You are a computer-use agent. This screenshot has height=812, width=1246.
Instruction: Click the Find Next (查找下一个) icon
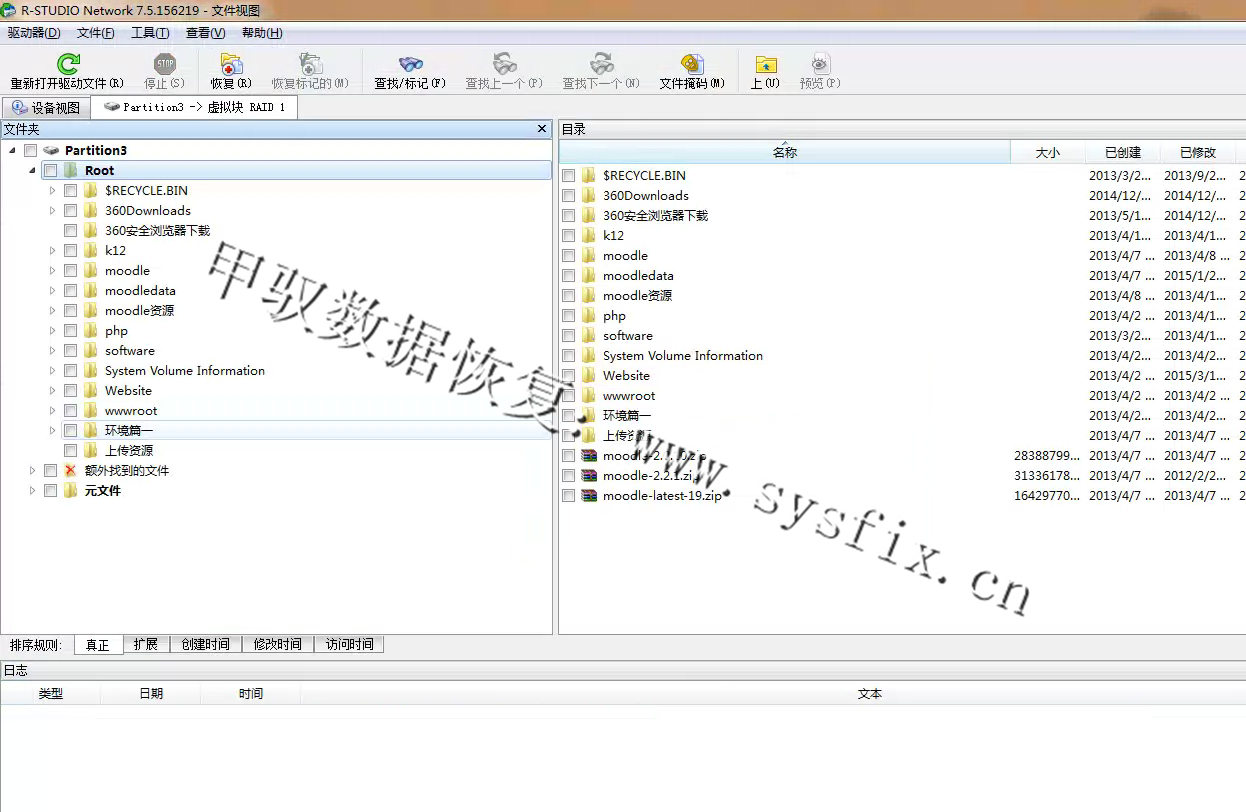tap(601, 64)
